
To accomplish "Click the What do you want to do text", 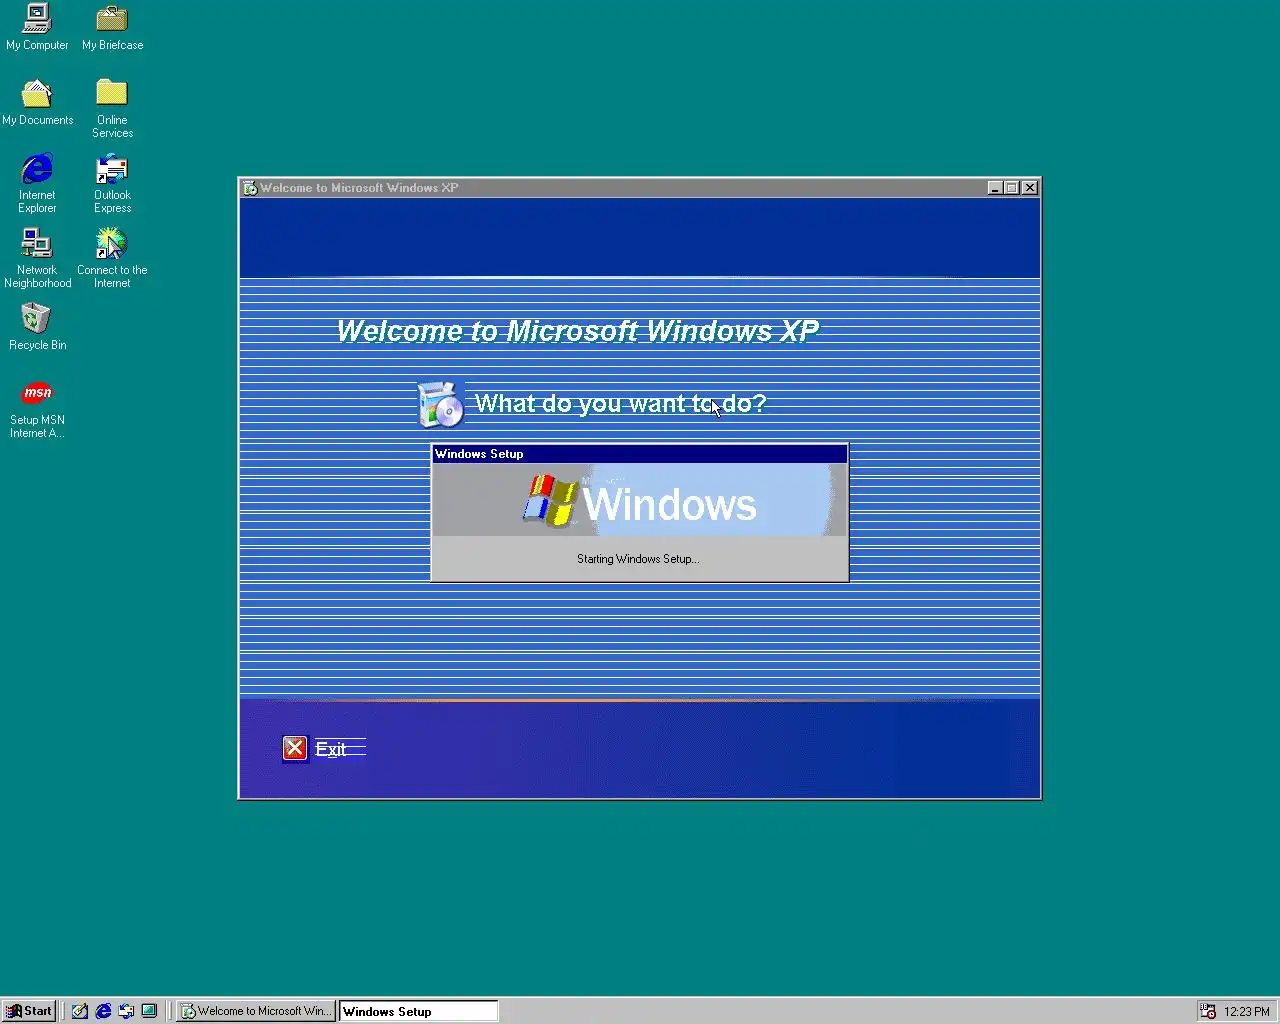I will 620,403.
